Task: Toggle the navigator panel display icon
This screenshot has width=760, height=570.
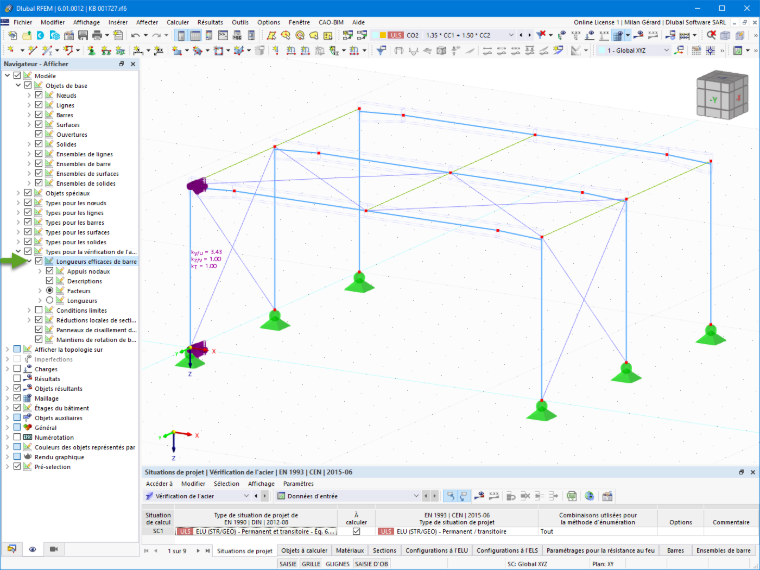Action: [x=181, y=35]
